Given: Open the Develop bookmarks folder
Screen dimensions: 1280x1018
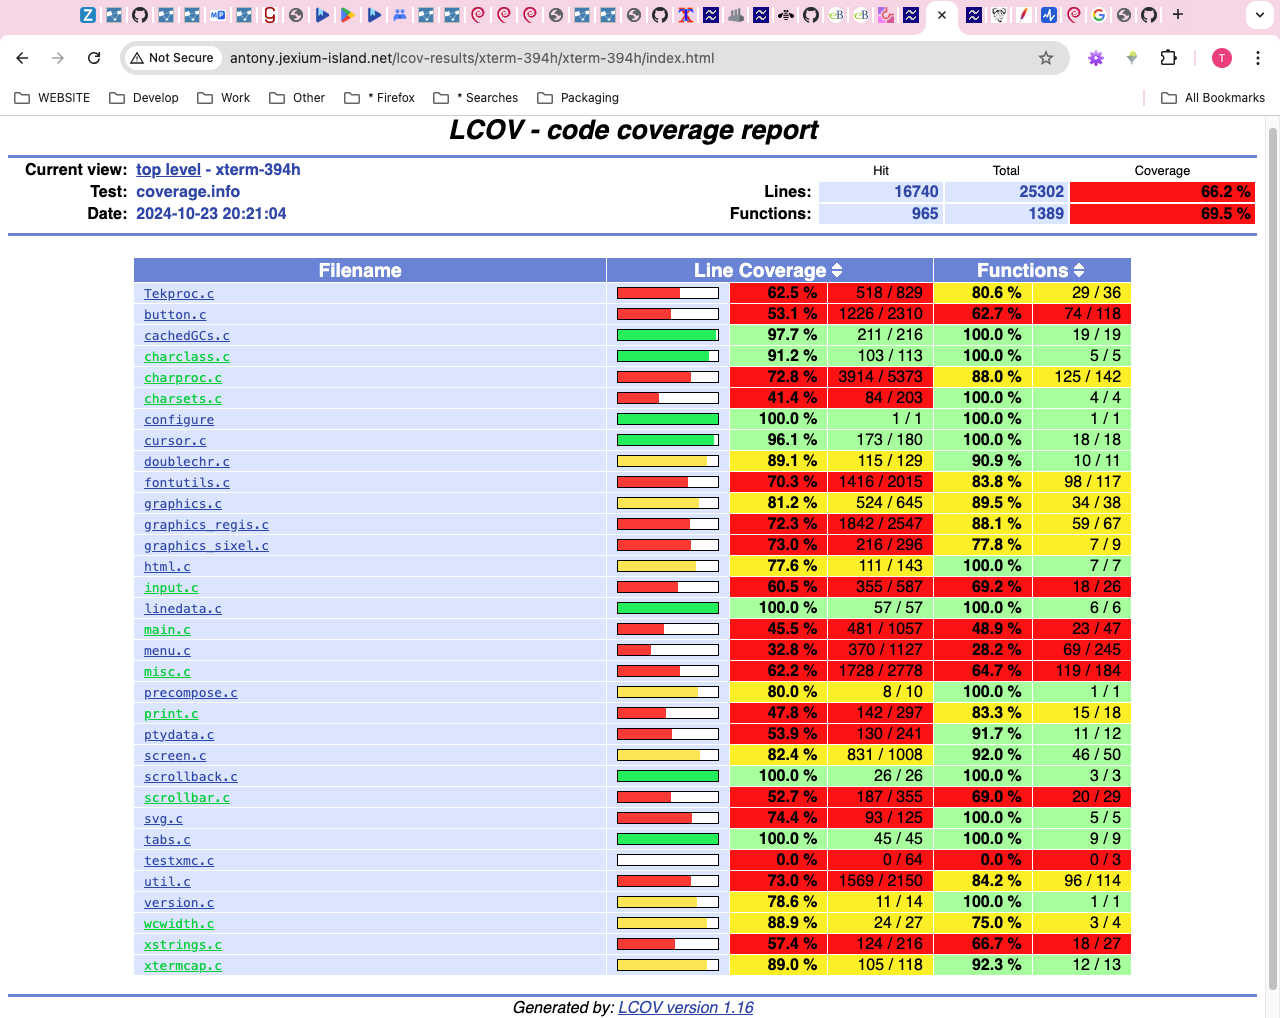Looking at the screenshot, I should click(144, 98).
